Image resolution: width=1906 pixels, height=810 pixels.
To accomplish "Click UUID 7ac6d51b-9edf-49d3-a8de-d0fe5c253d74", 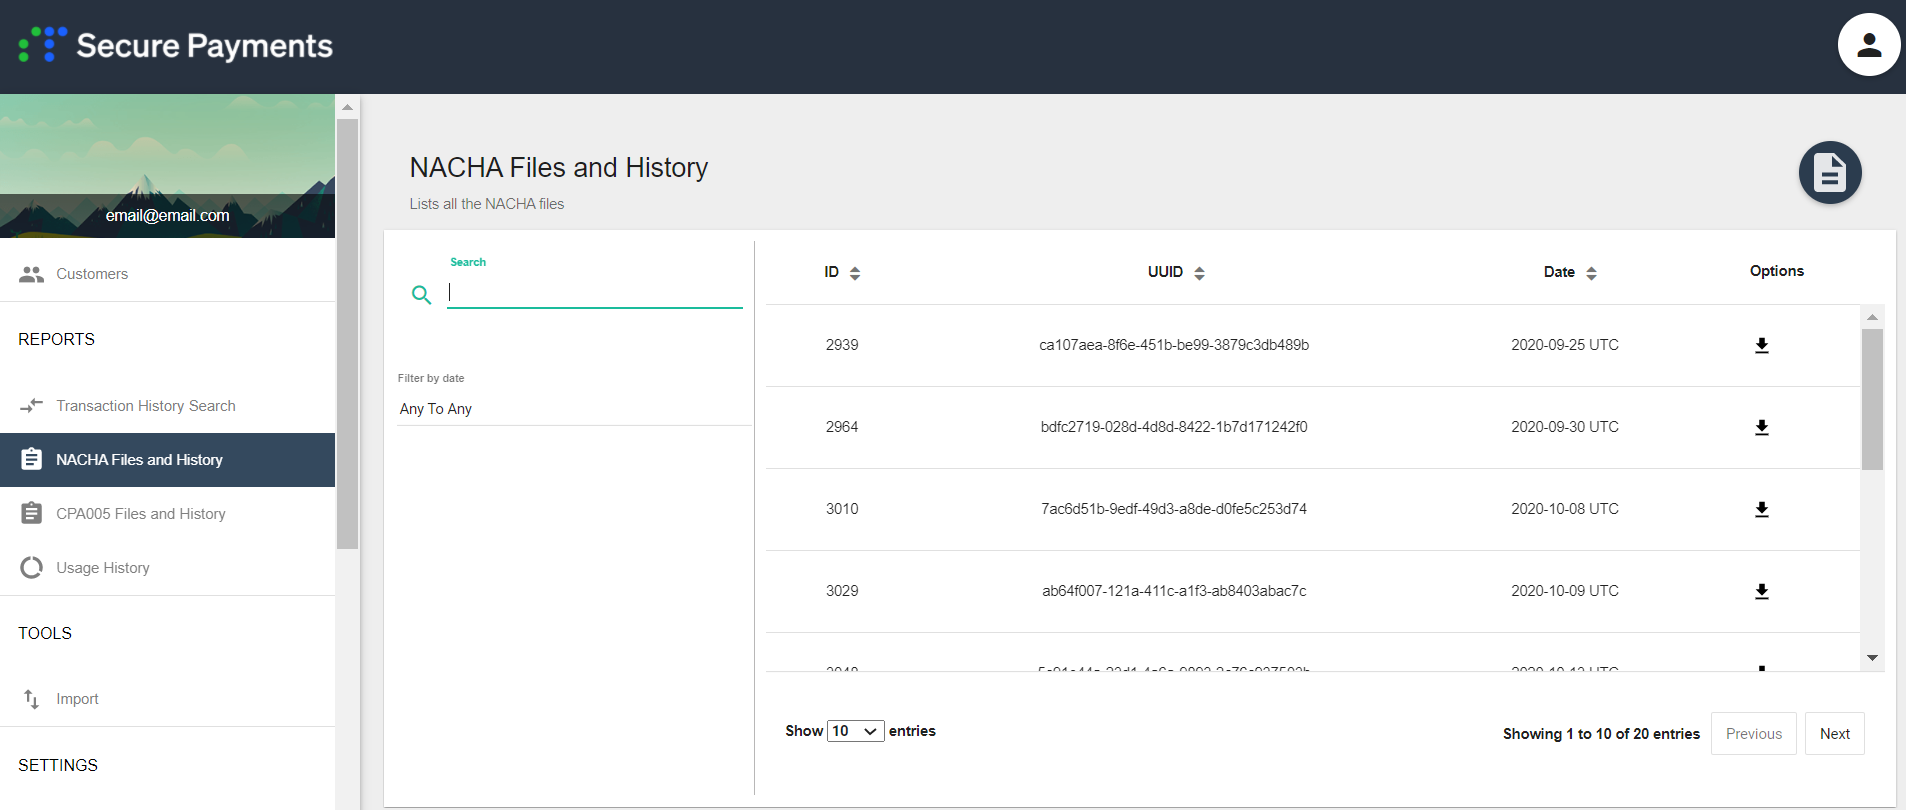I will pos(1174,509).
